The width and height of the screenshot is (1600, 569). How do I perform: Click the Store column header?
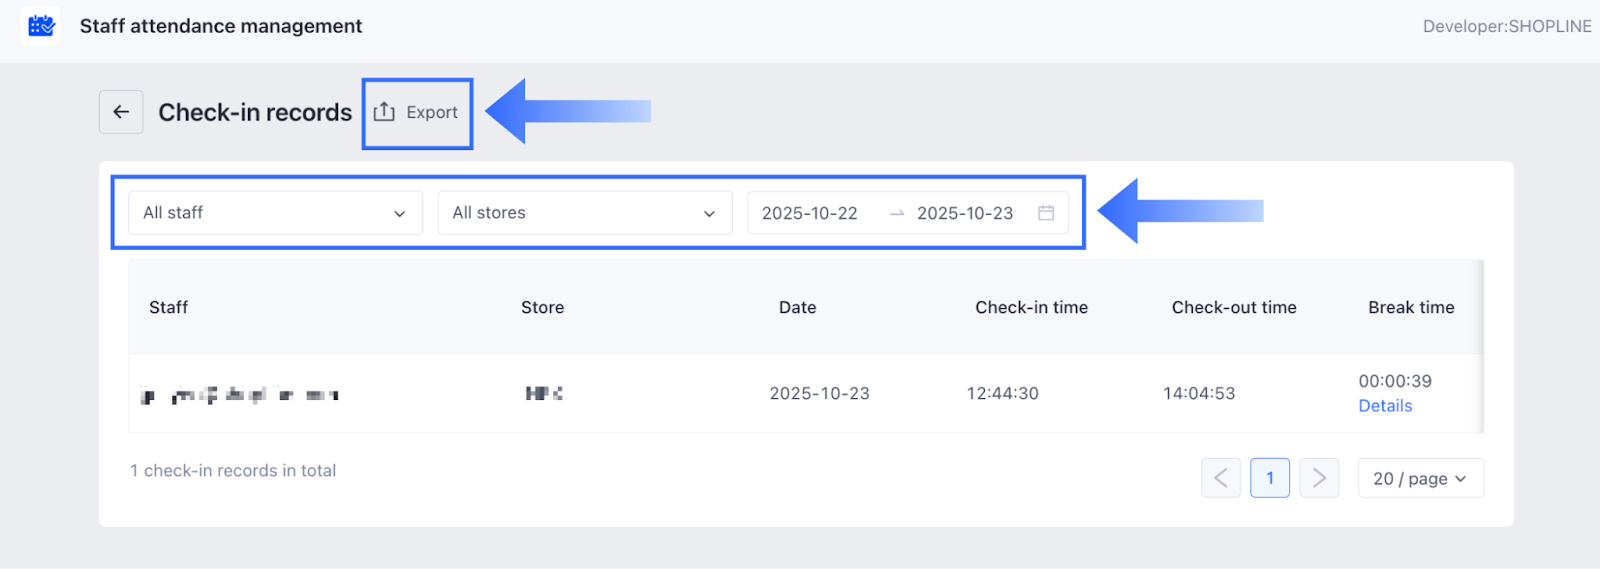[542, 308]
